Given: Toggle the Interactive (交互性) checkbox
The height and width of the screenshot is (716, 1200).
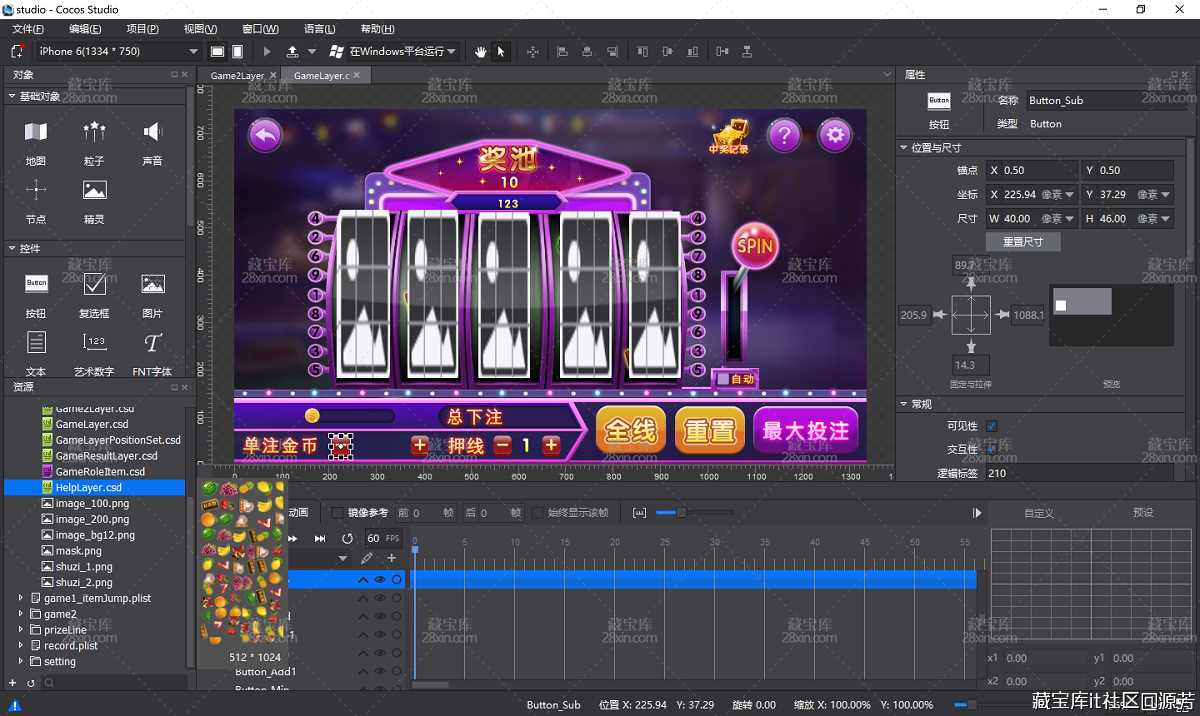Looking at the screenshot, I should pyautogui.click(x=992, y=449).
